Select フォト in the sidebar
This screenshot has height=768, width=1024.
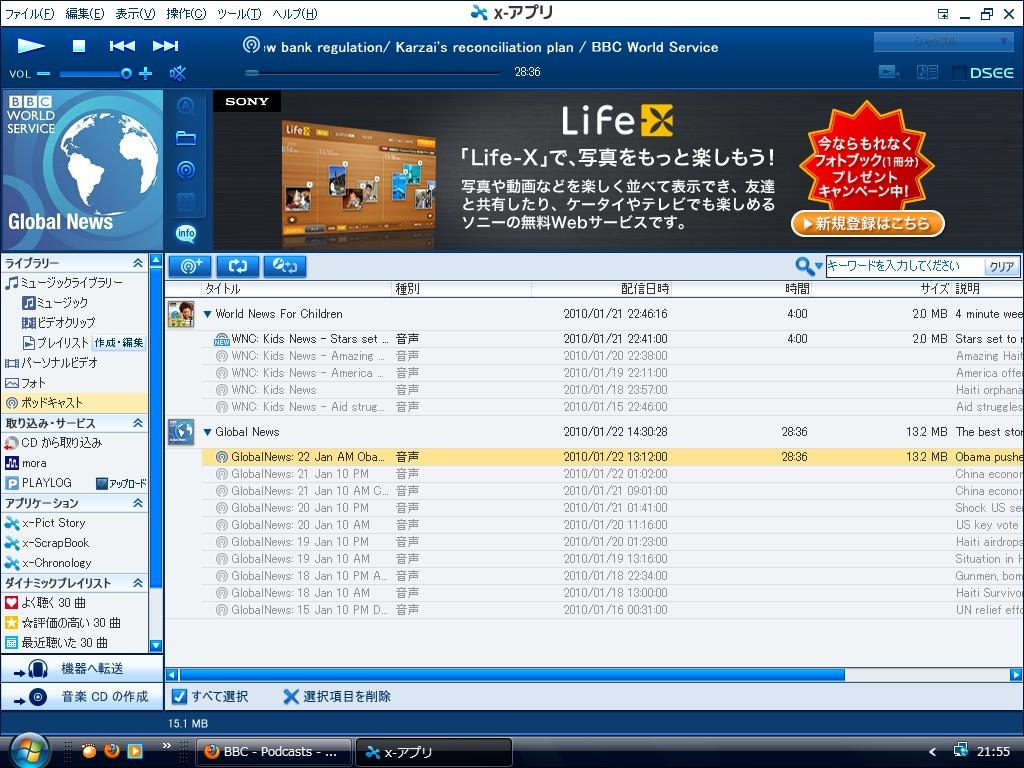tap(25, 383)
